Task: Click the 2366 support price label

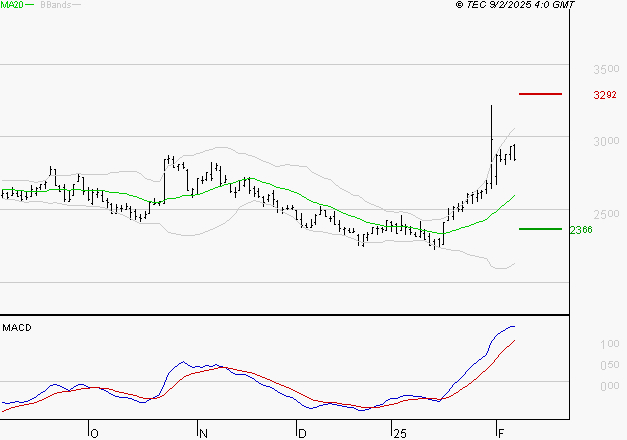Action: coord(581,230)
